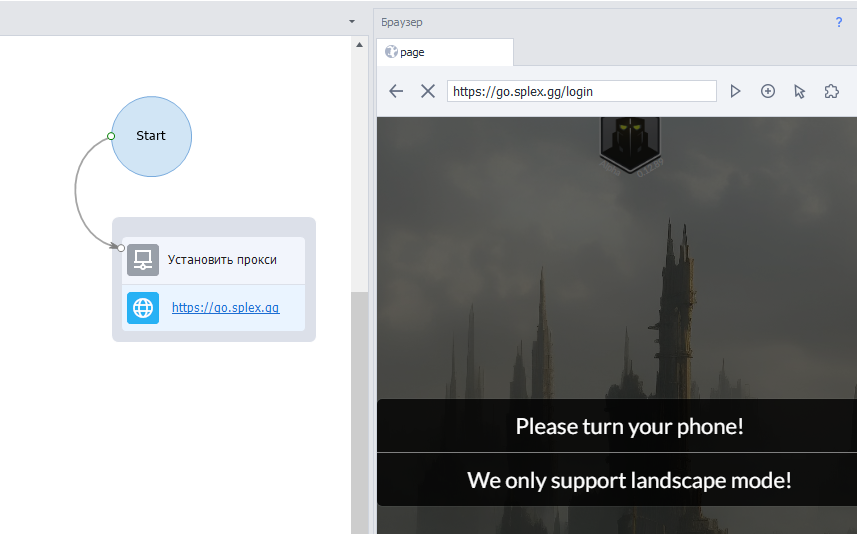
Task: Switch to the 'page' browser tab
Action: pos(445,52)
